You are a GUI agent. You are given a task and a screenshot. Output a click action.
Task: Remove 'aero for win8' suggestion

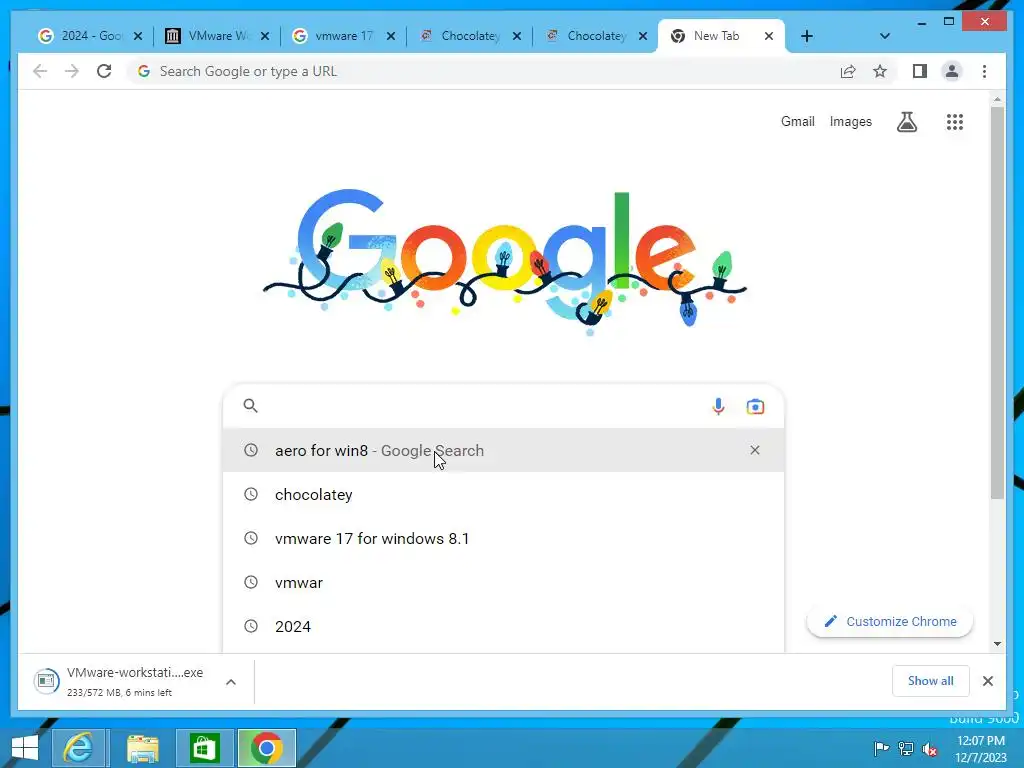[x=754, y=450]
